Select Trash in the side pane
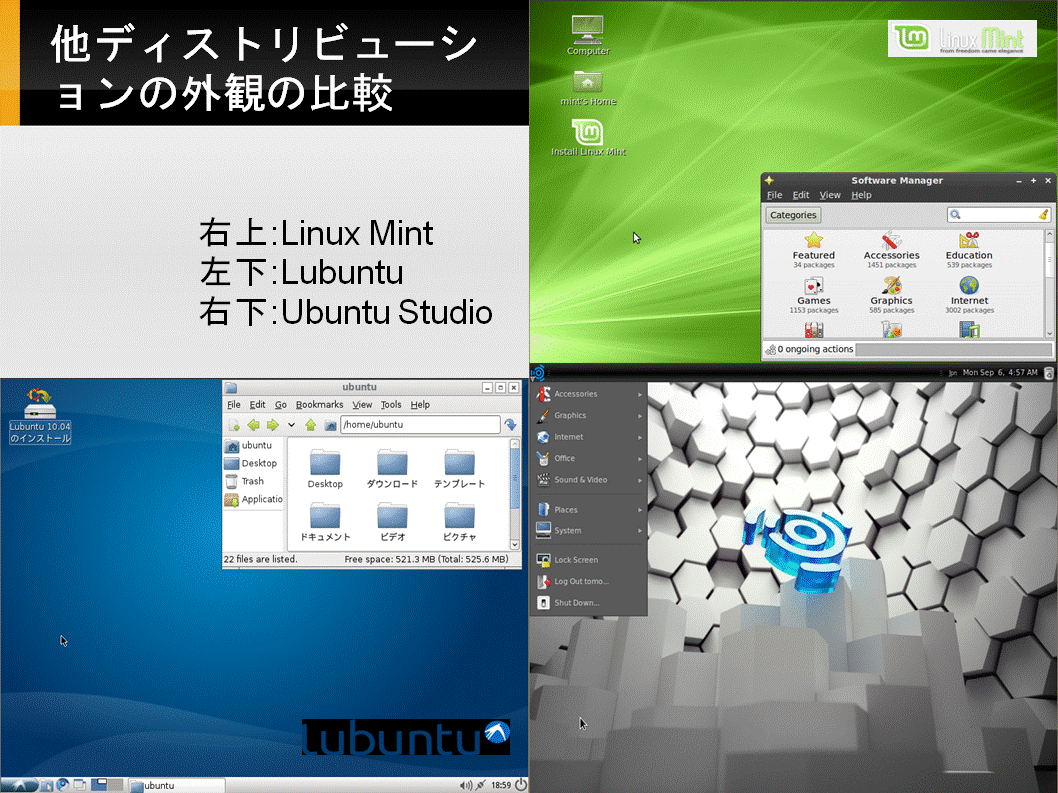 [252, 481]
